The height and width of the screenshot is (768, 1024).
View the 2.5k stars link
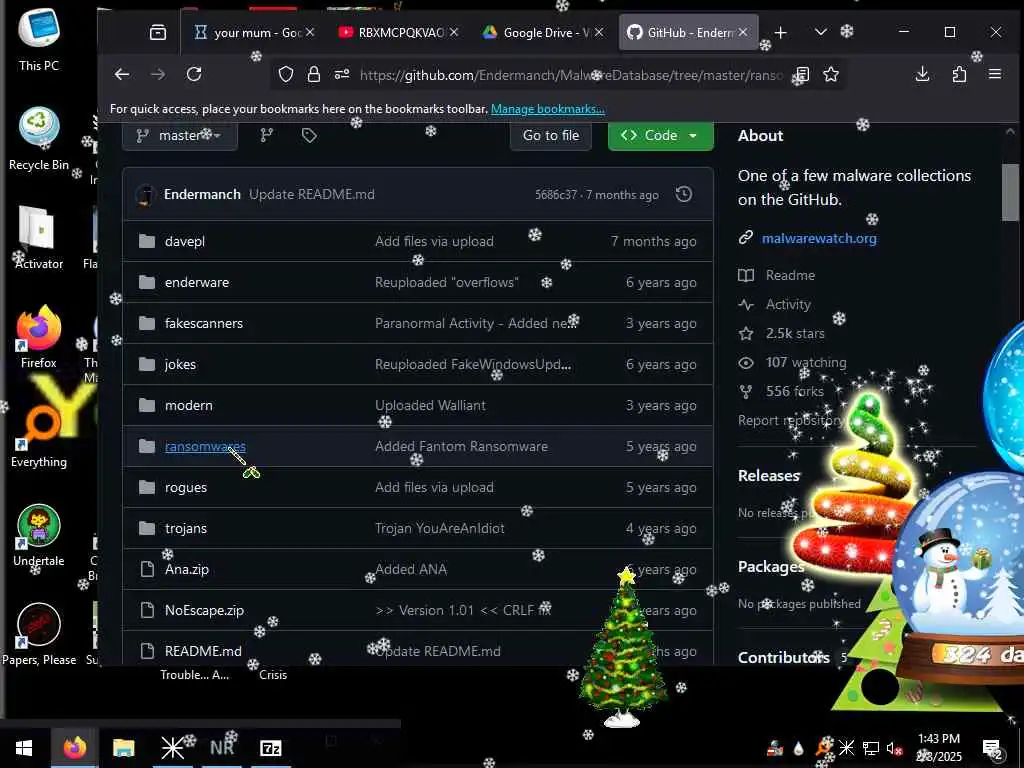click(x=795, y=333)
